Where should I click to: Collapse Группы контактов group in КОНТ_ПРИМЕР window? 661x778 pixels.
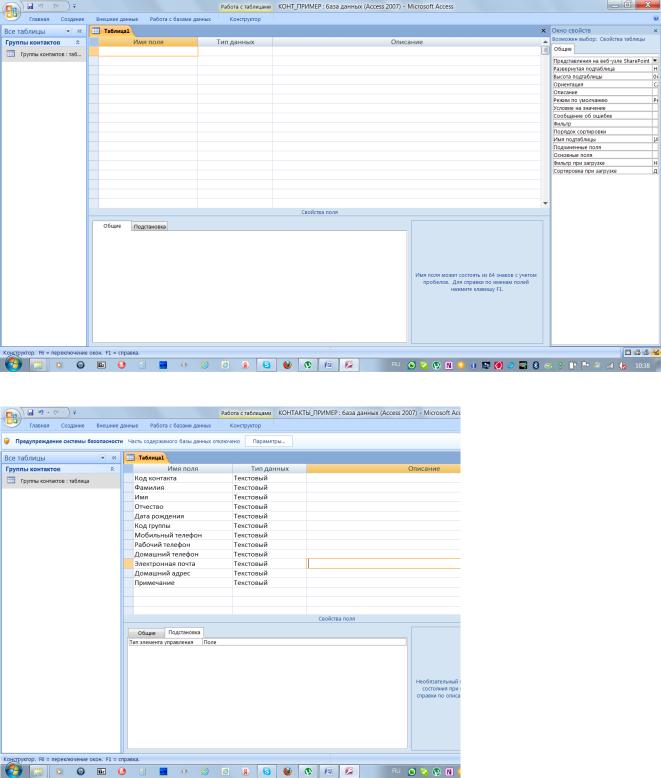point(77,42)
